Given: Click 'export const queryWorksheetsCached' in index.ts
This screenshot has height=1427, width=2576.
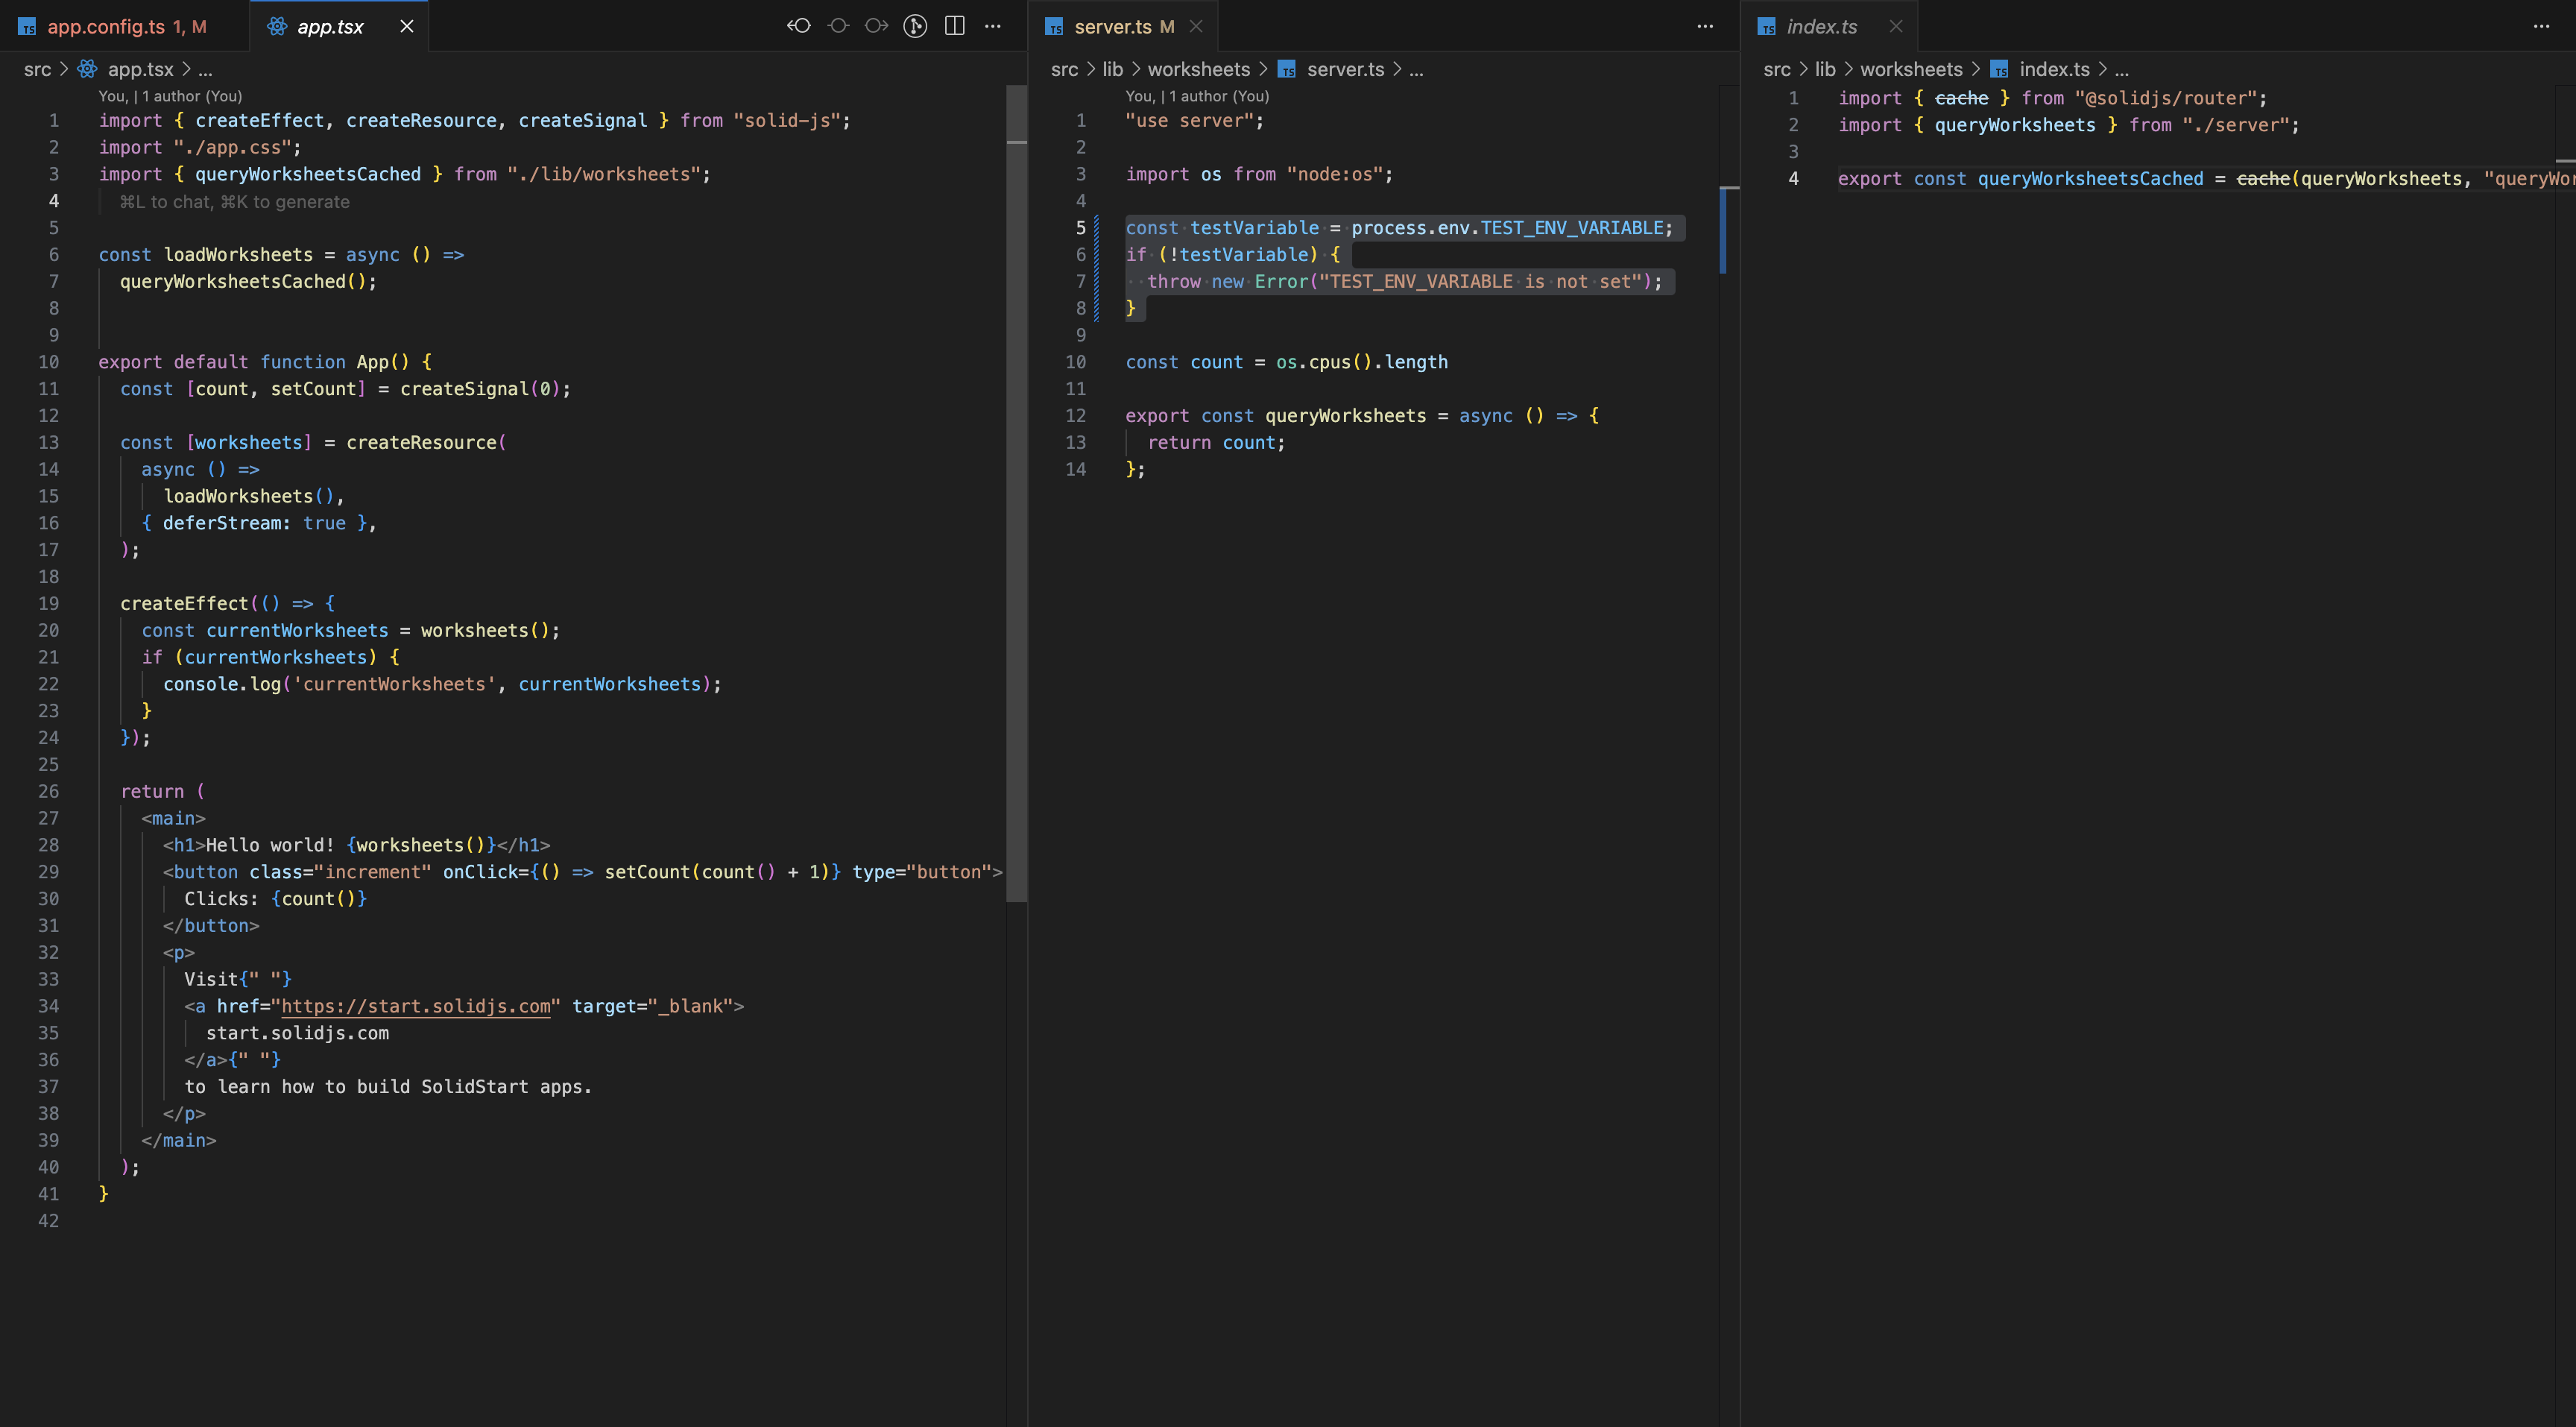Looking at the screenshot, I should tap(2020, 179).
